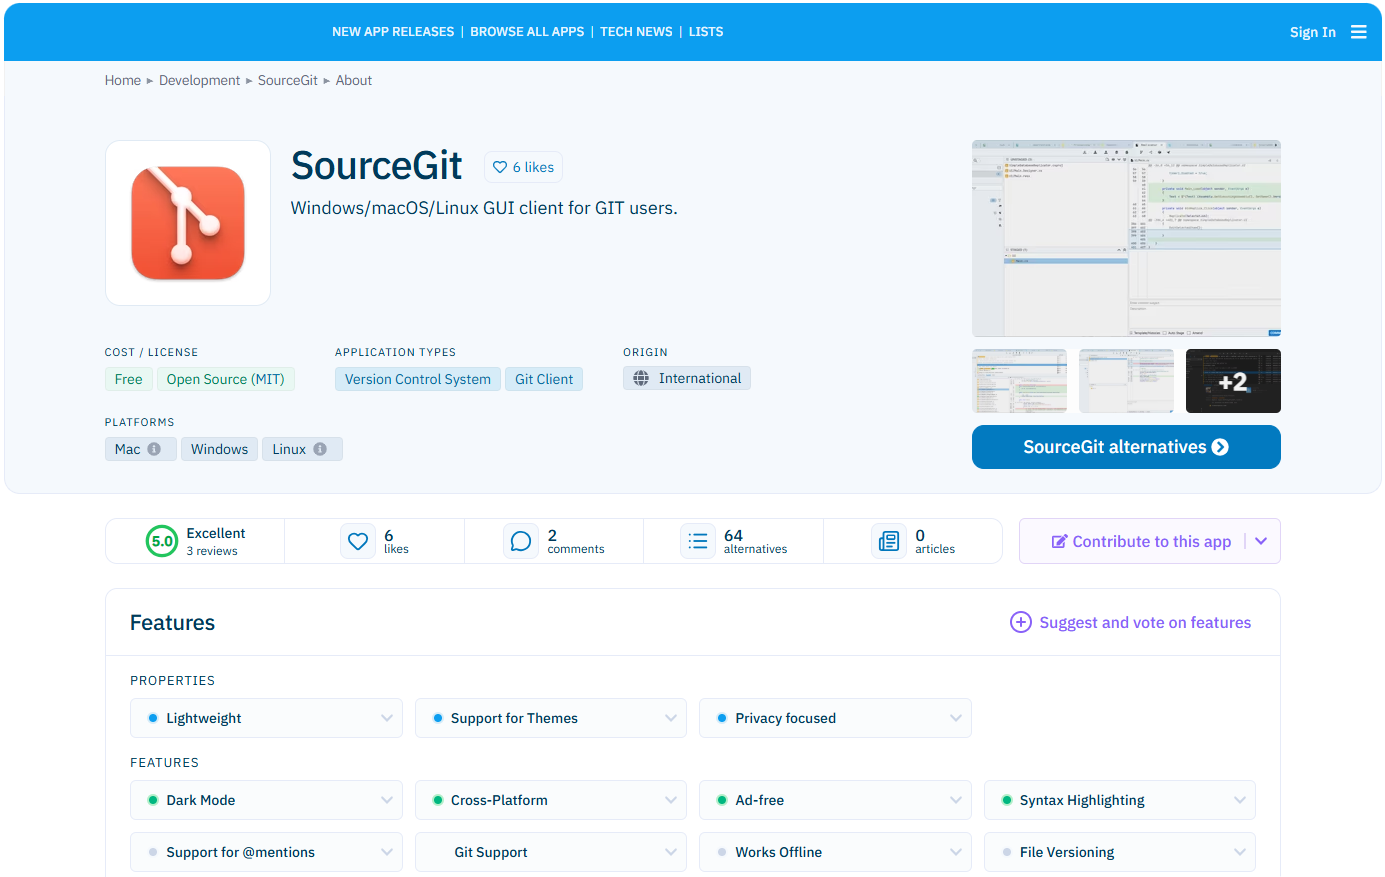Click the comments speech bubble icon

click(521, 541)
